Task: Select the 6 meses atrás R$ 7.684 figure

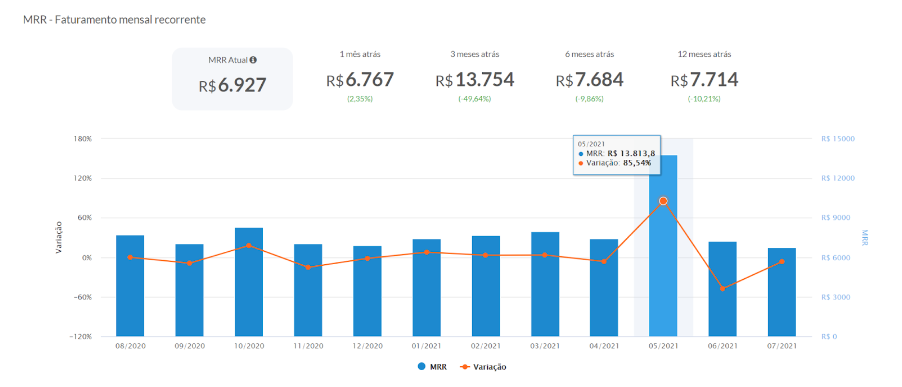Action: 590,80
